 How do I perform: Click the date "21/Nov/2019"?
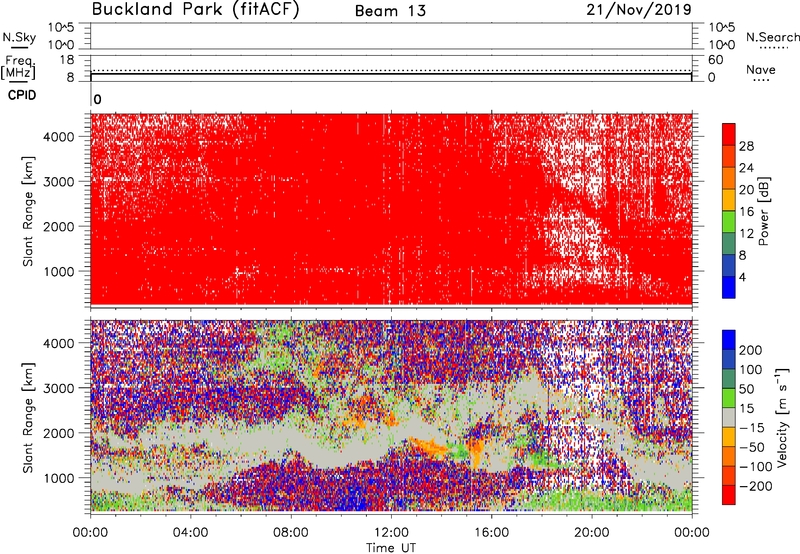tap(639, 10)
